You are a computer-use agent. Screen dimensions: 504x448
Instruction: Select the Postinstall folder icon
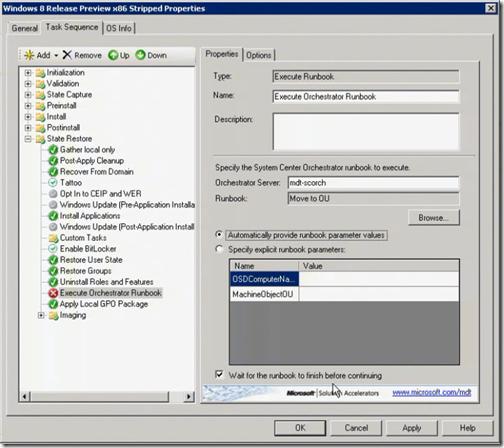[40, 128]
